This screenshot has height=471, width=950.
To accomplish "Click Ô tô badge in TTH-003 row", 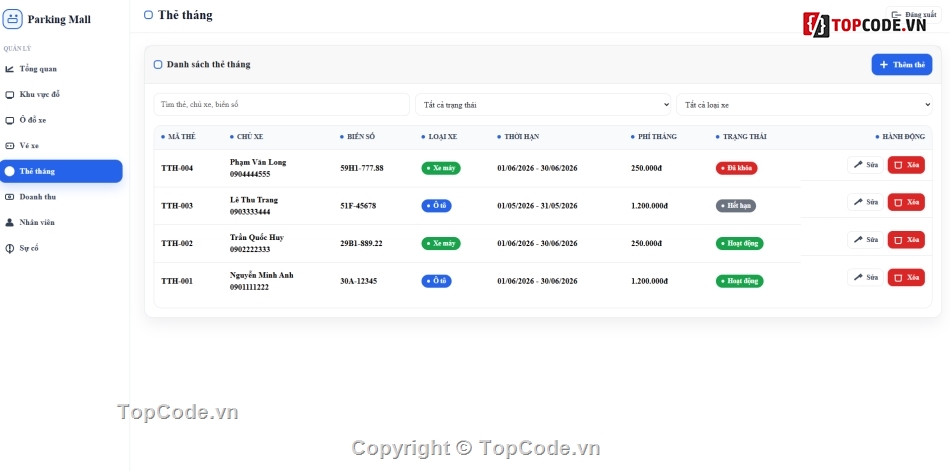I will tap(436, 205).
